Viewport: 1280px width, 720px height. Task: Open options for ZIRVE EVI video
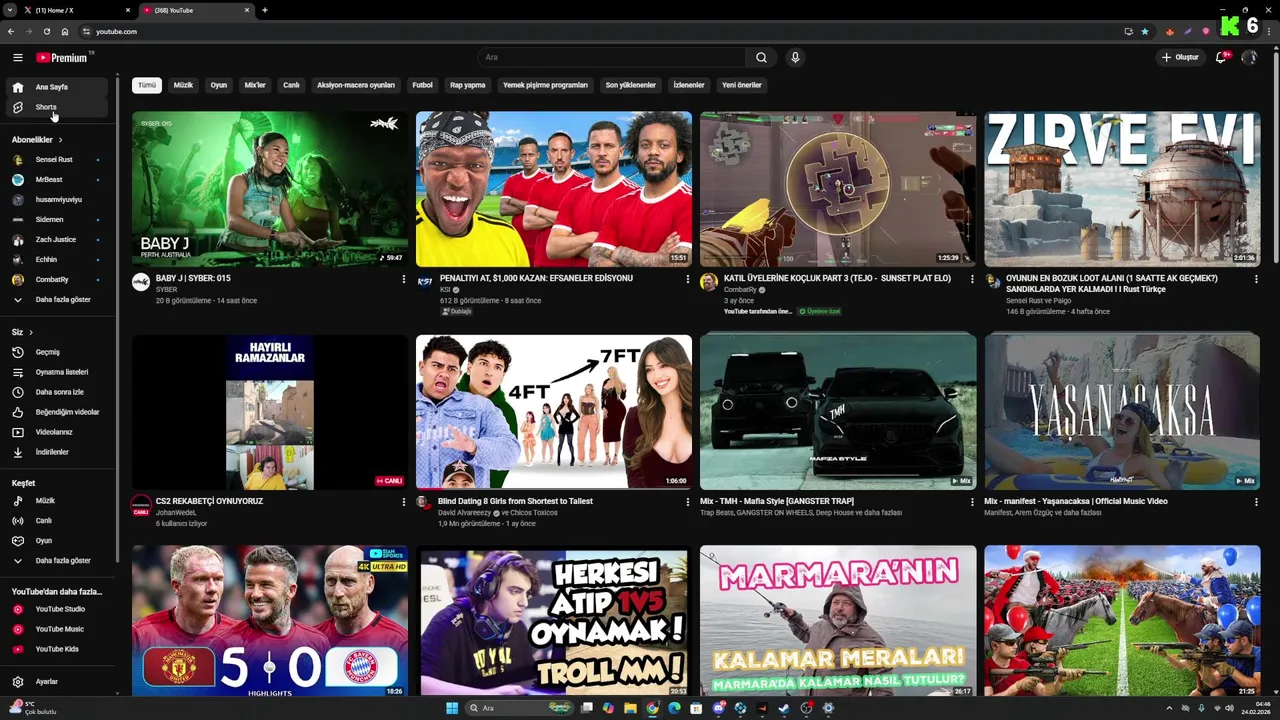tap(1256, 279)
